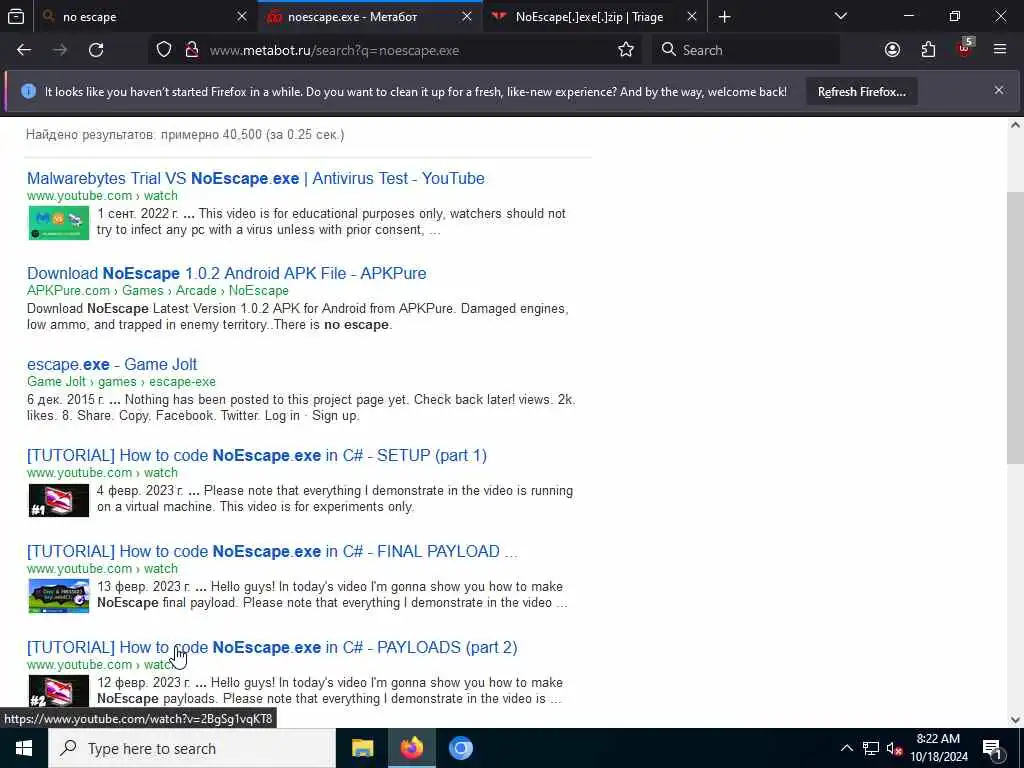Expand the list all tabs chevron
The image size is (1024, 768).
(841, 17)
